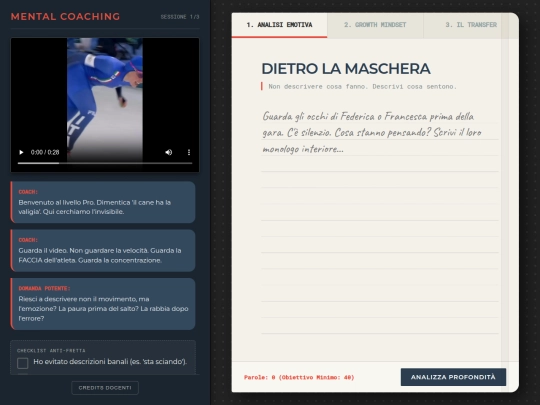Open the 3. Il Transfer tab
This screenshot has width=540, height=405.
[471, 25]
